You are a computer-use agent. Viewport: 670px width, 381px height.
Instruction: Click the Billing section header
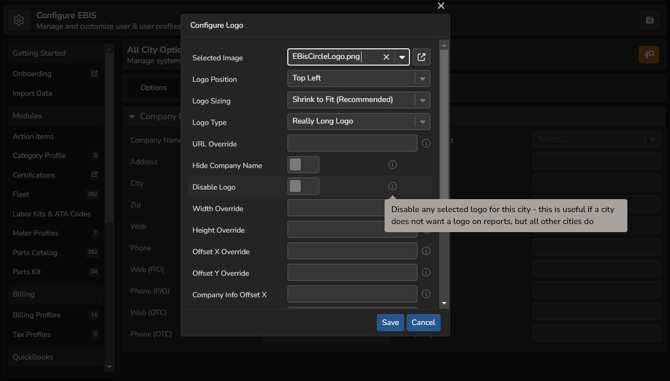[x=56, y=294]
